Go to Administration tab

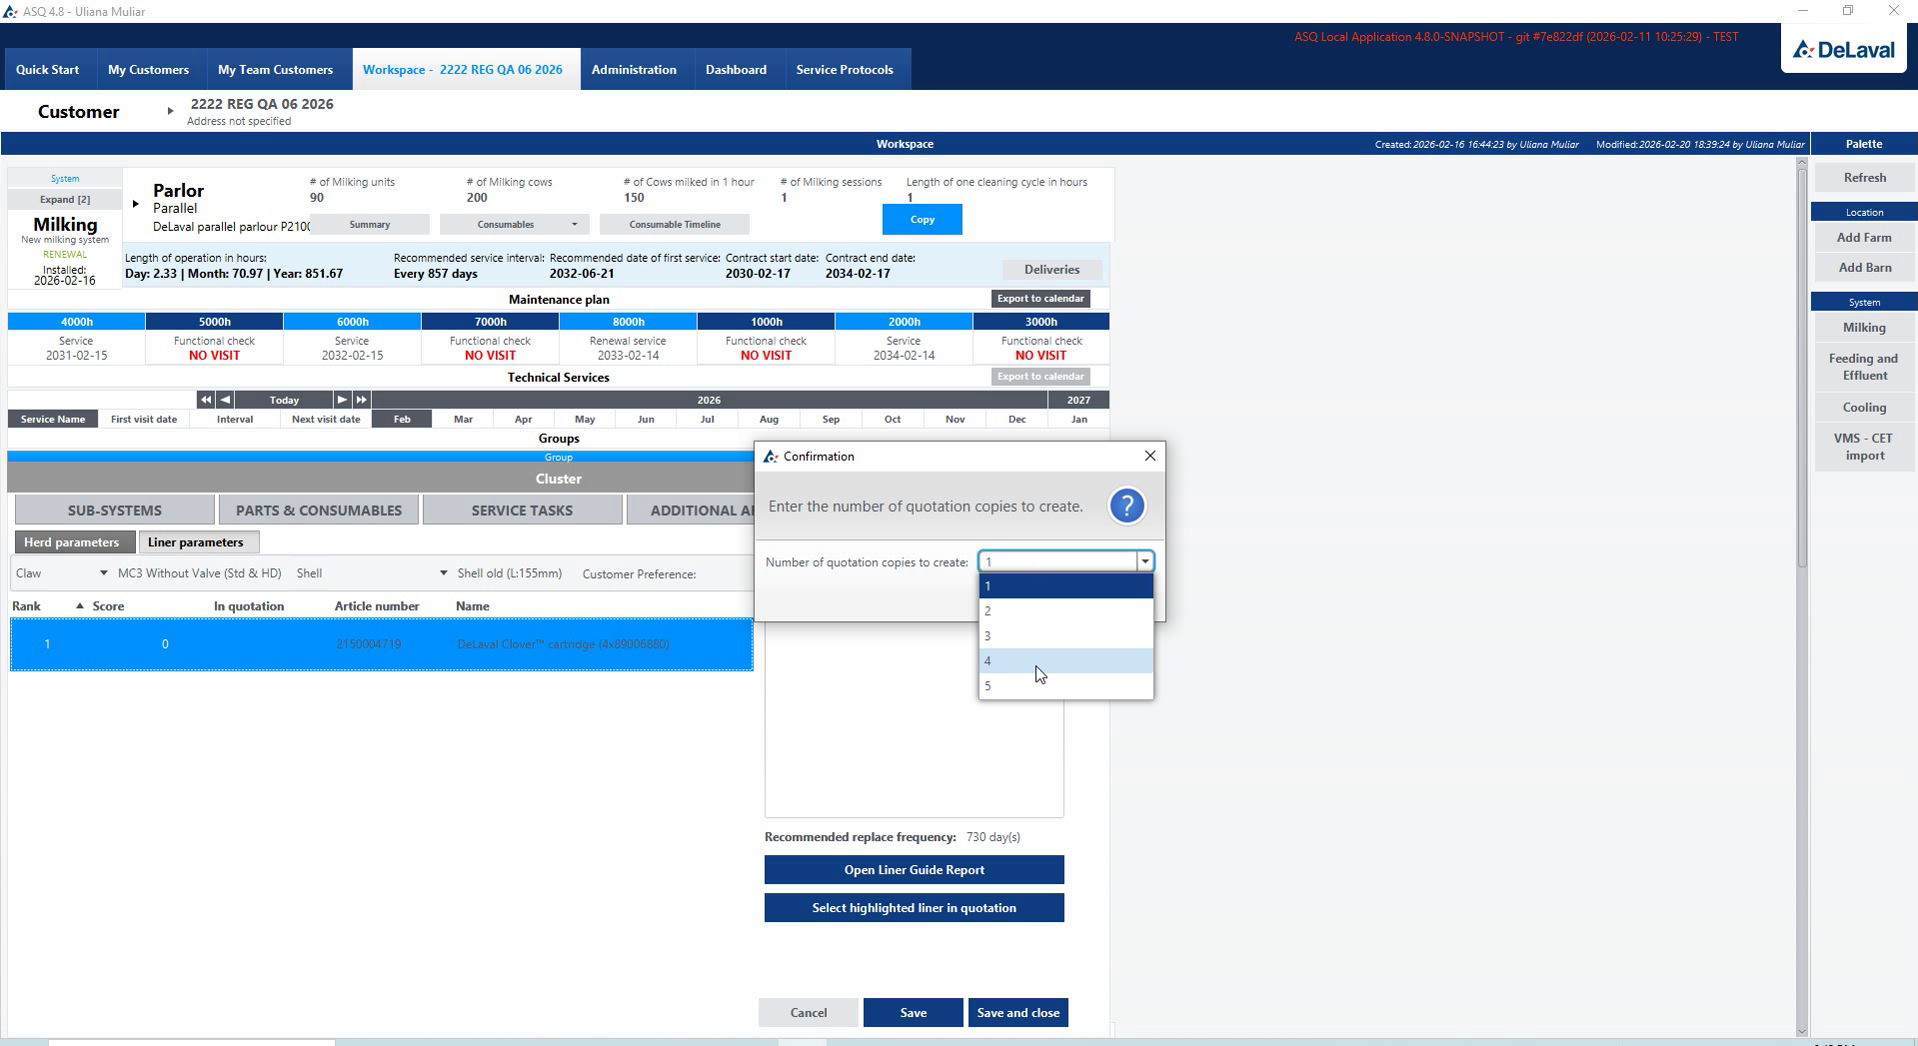pyautogui.click(x=634, y=70)
